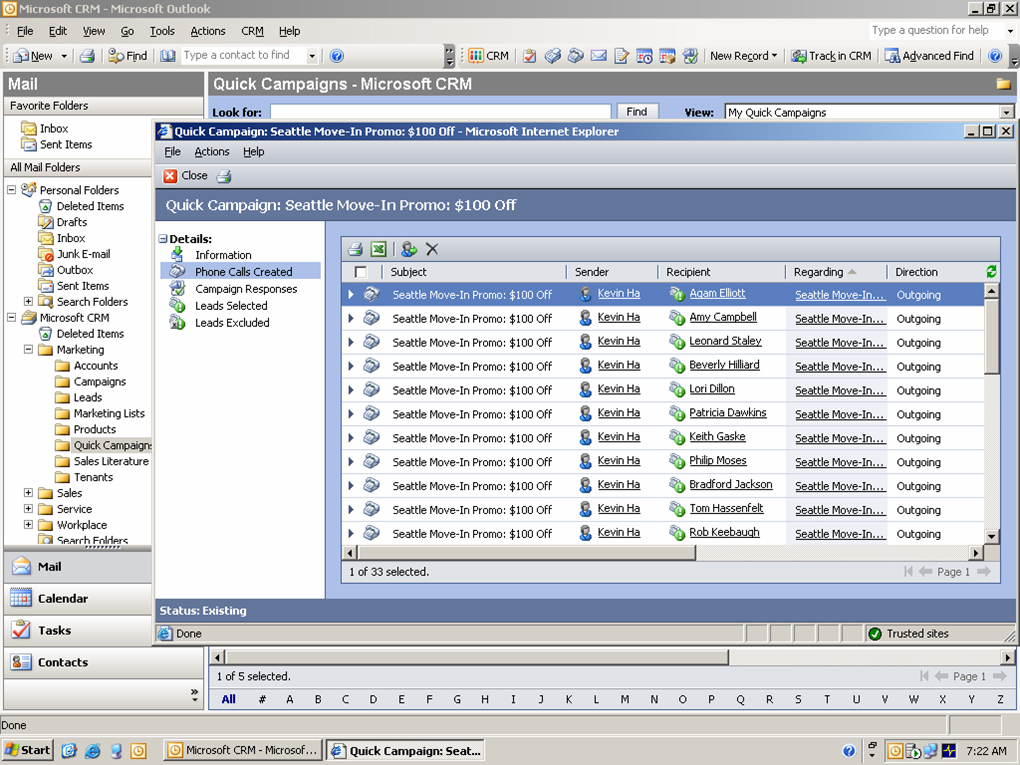Click Track in CRM toolbar button
The image size is (1020, 765).
(831, 56)
